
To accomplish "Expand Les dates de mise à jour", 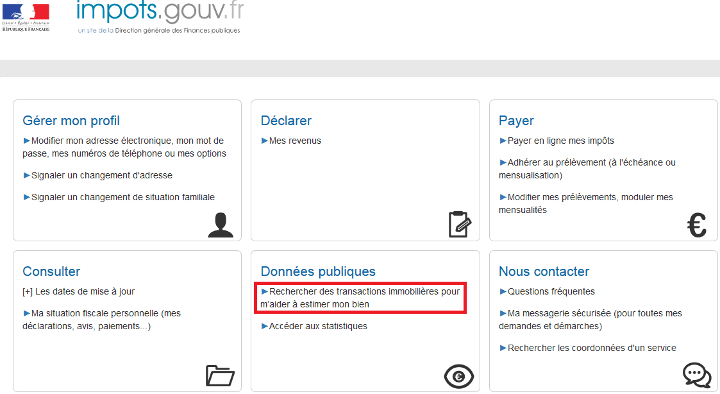I will tap(79, 292).
